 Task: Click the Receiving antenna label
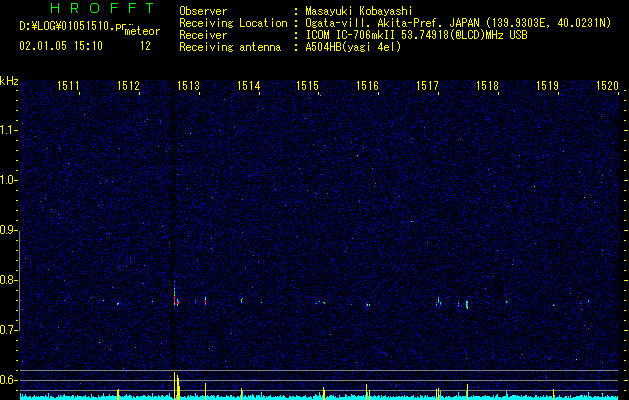click(230, 47)
